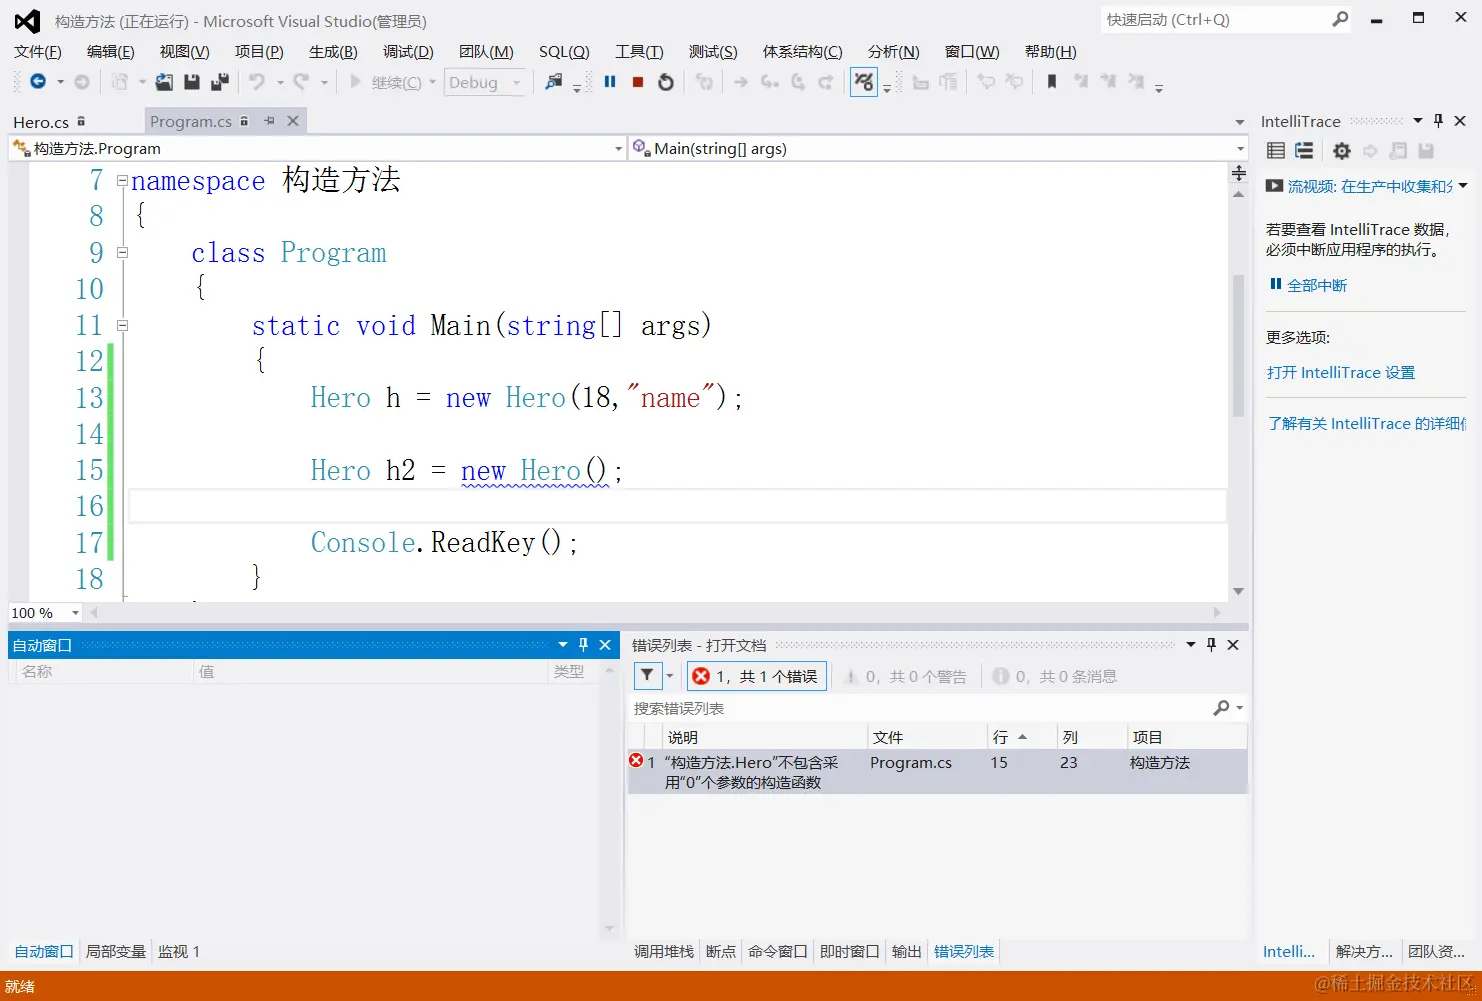Pin the 错误列表 panel

(x=1212, y=645)
